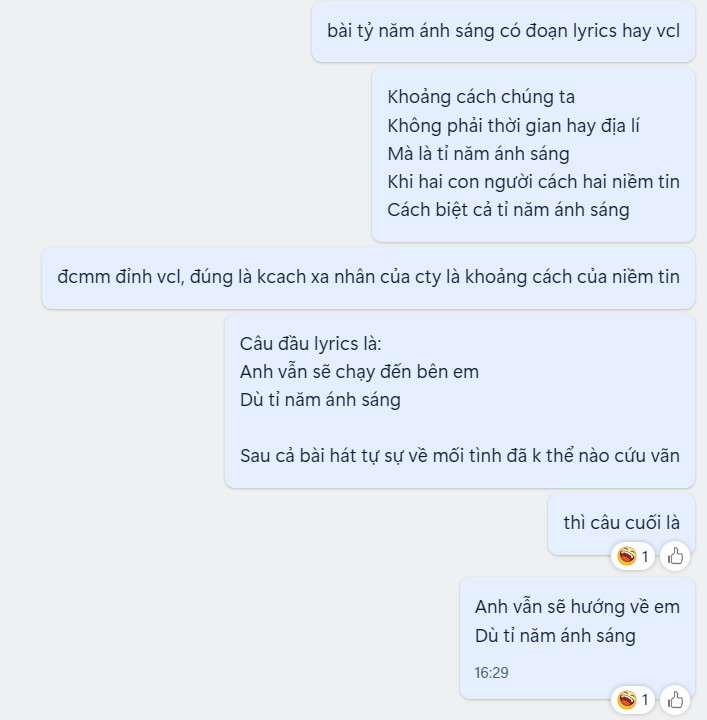Image resolution: width=707 pixels, height=720 pixels.
Task: Click the laughing emoji reaction under "thì câu cuối là"
Action: pos(627,556)
